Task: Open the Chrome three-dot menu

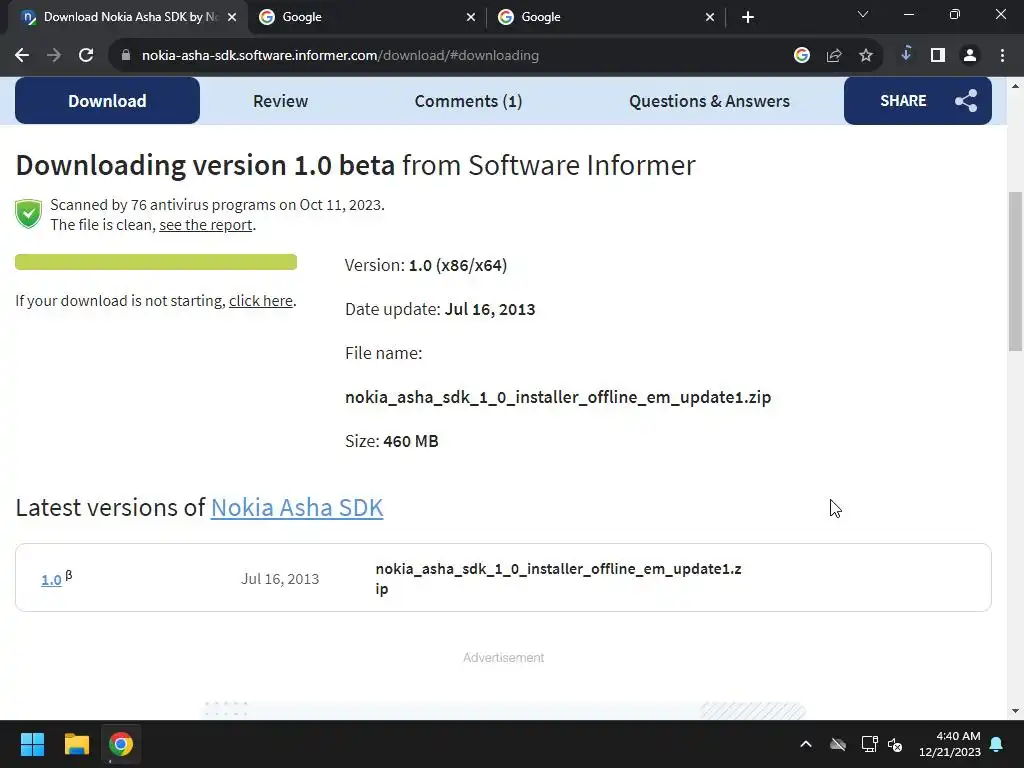Action: 1002,56
